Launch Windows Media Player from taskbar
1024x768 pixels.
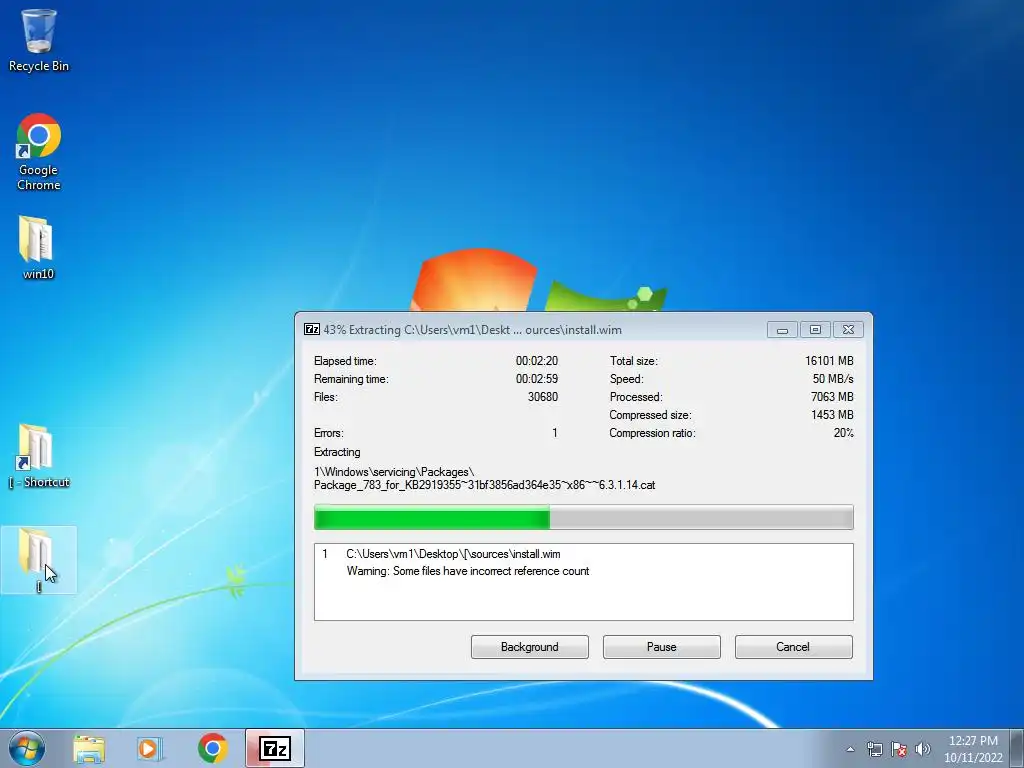pyautogui.click(x=150, y=749)
